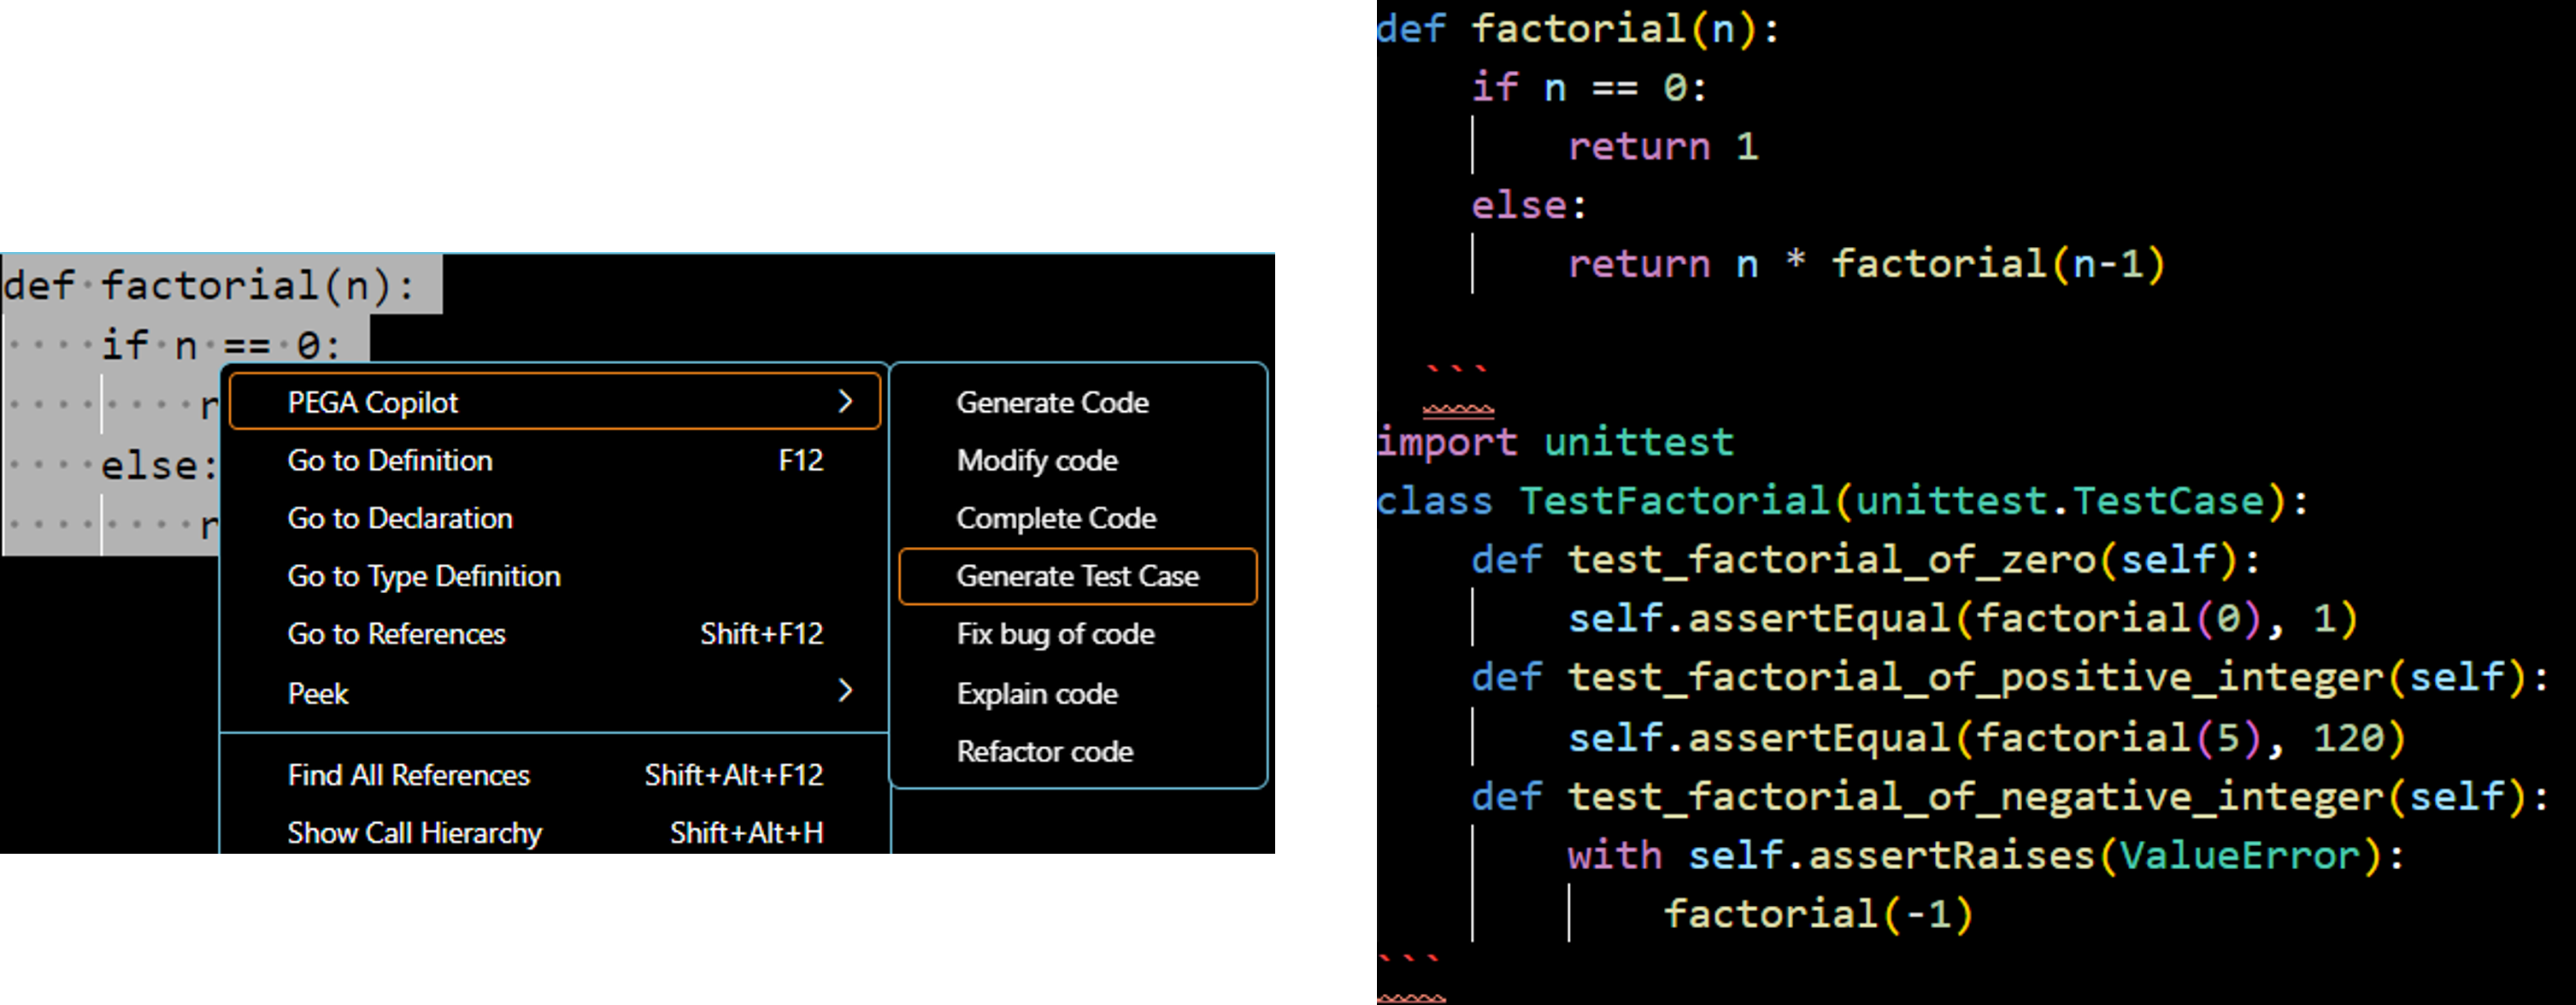Expand the Peek submenu chevron
The width and height of the screenshot is (2576, 1005).
(x=845, y=691)
